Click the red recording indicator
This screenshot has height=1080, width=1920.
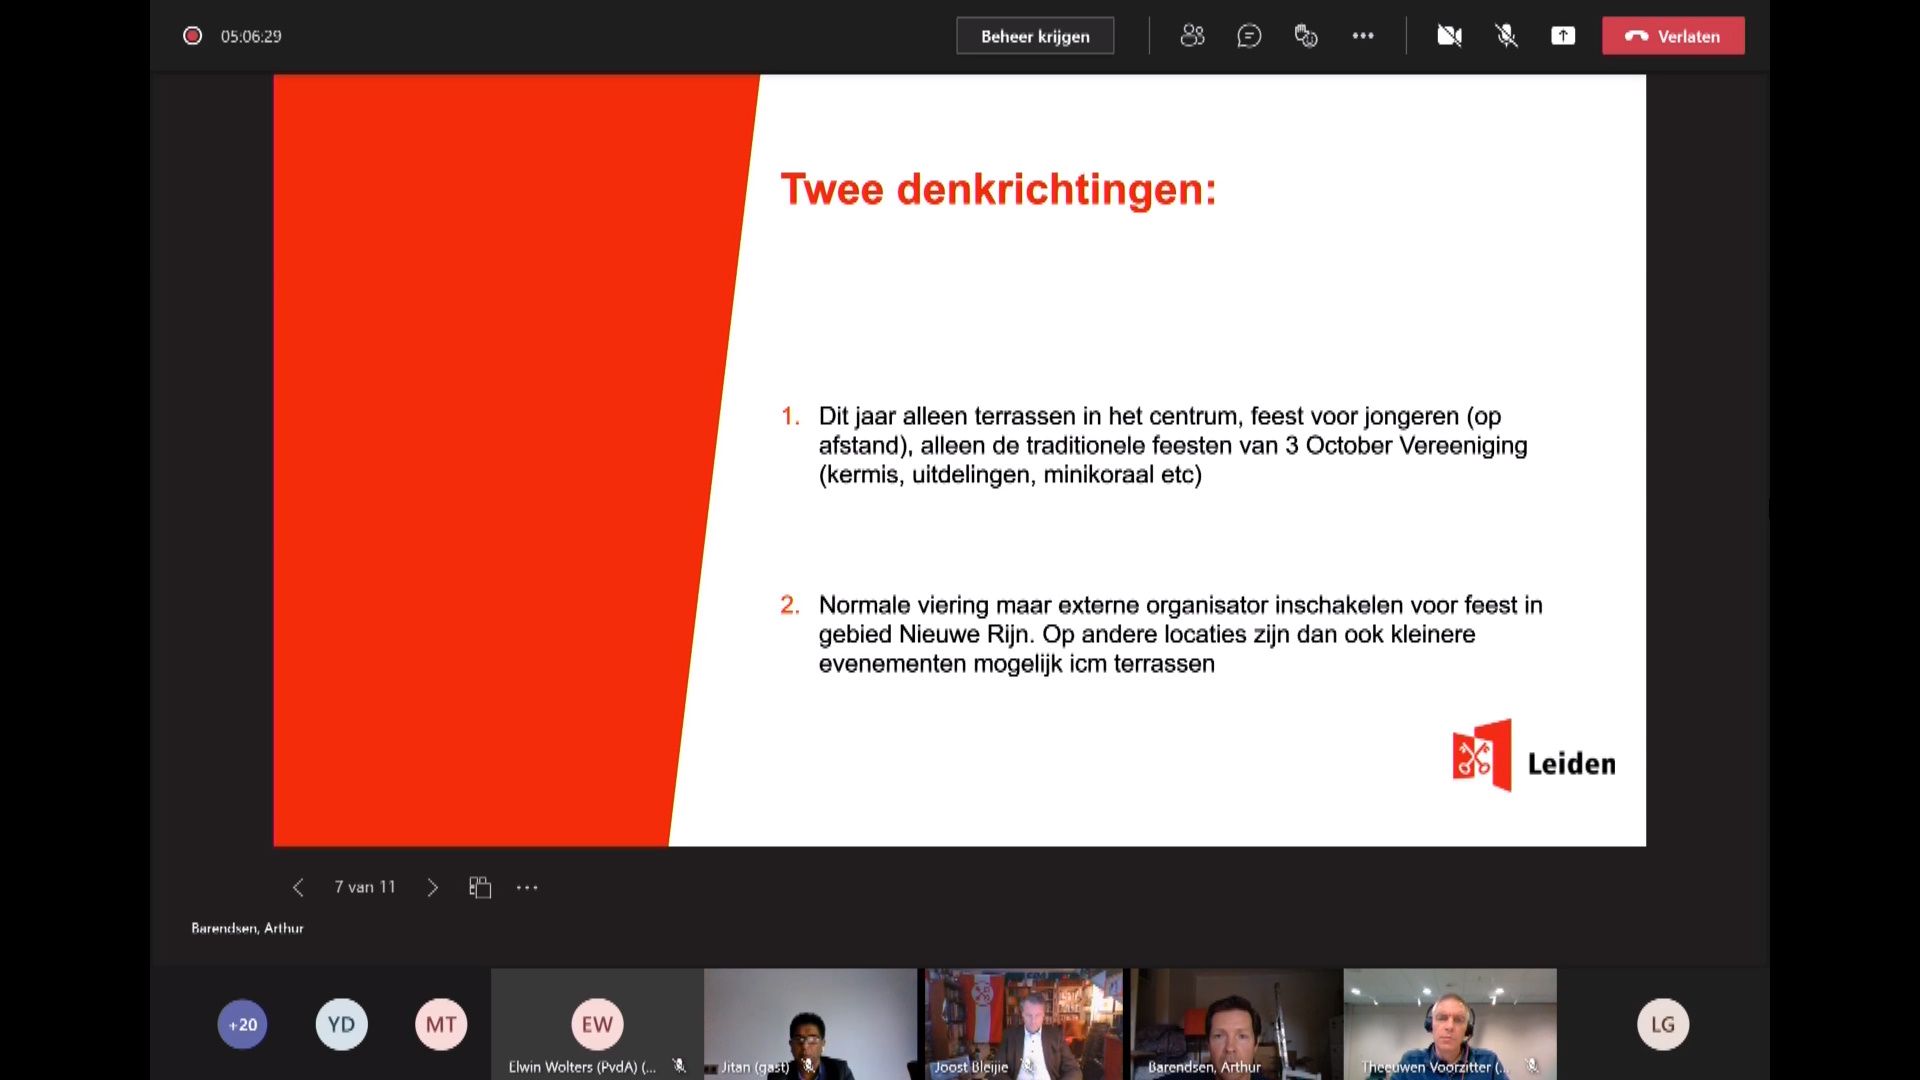[192, 36]
